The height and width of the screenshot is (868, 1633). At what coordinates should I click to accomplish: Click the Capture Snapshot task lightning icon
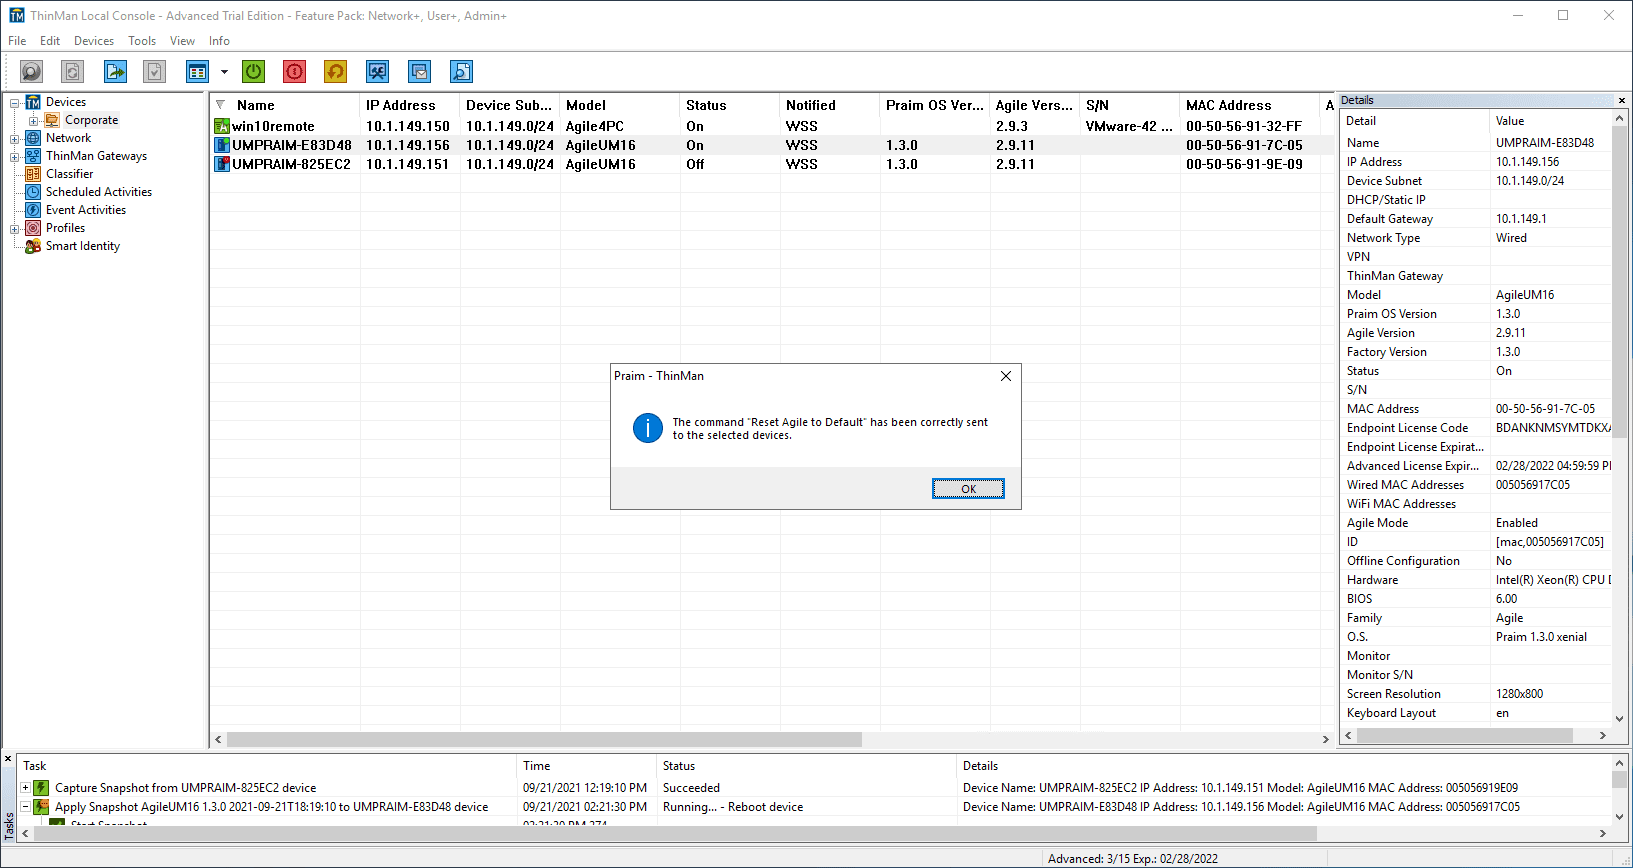click(41, 788)
